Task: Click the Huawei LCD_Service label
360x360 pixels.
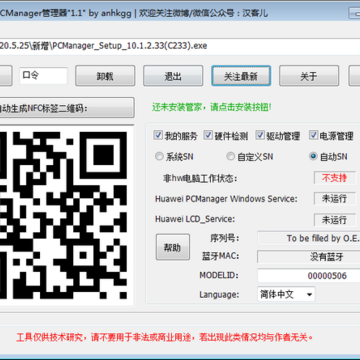Action: 195,219
